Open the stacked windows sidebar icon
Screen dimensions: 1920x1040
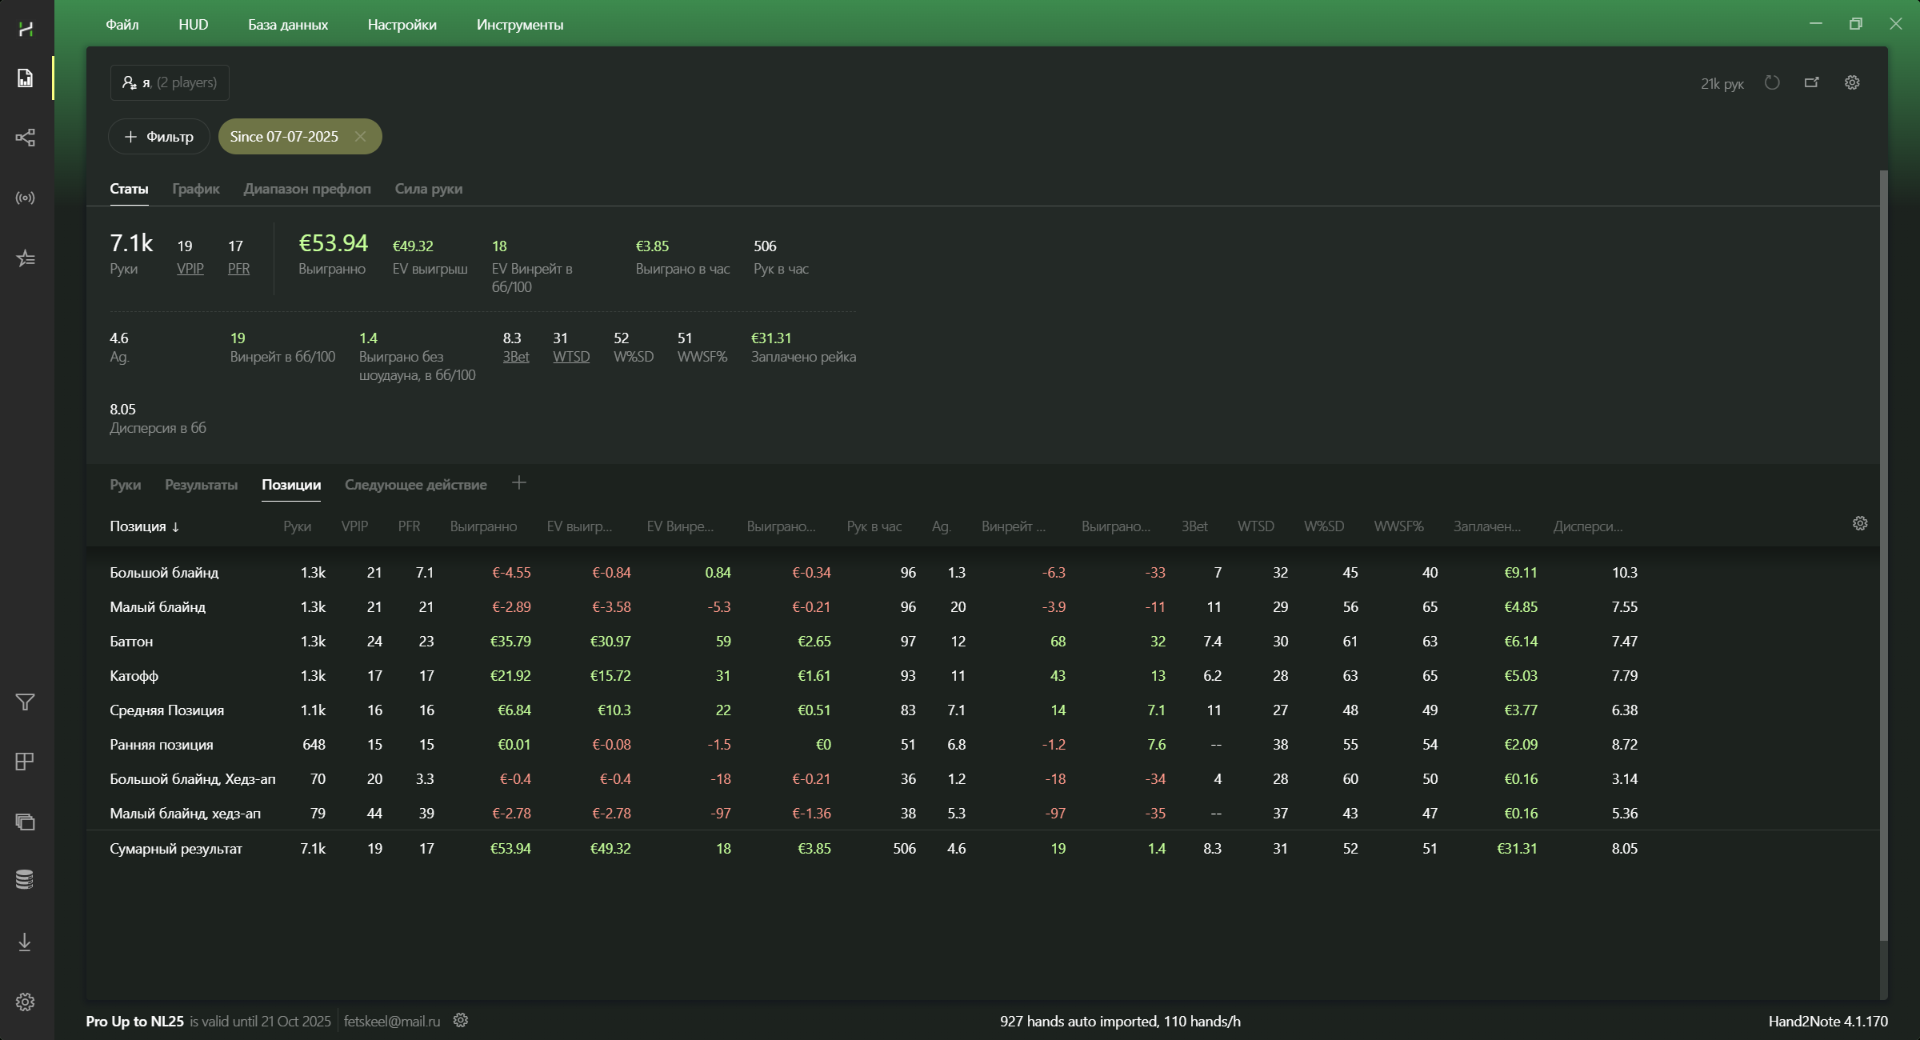26,822
